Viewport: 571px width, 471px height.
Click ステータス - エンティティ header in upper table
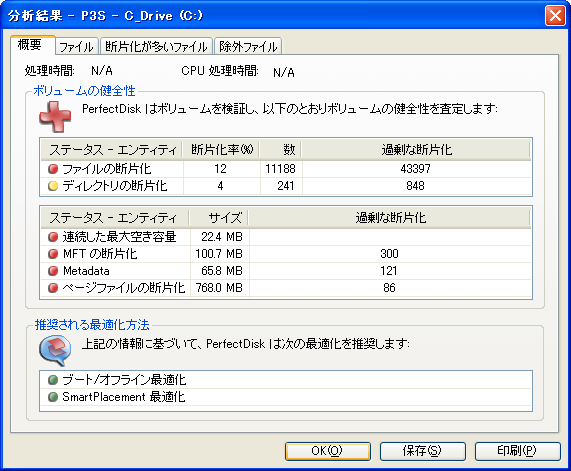pyautogui.click(x=112, y=149)
